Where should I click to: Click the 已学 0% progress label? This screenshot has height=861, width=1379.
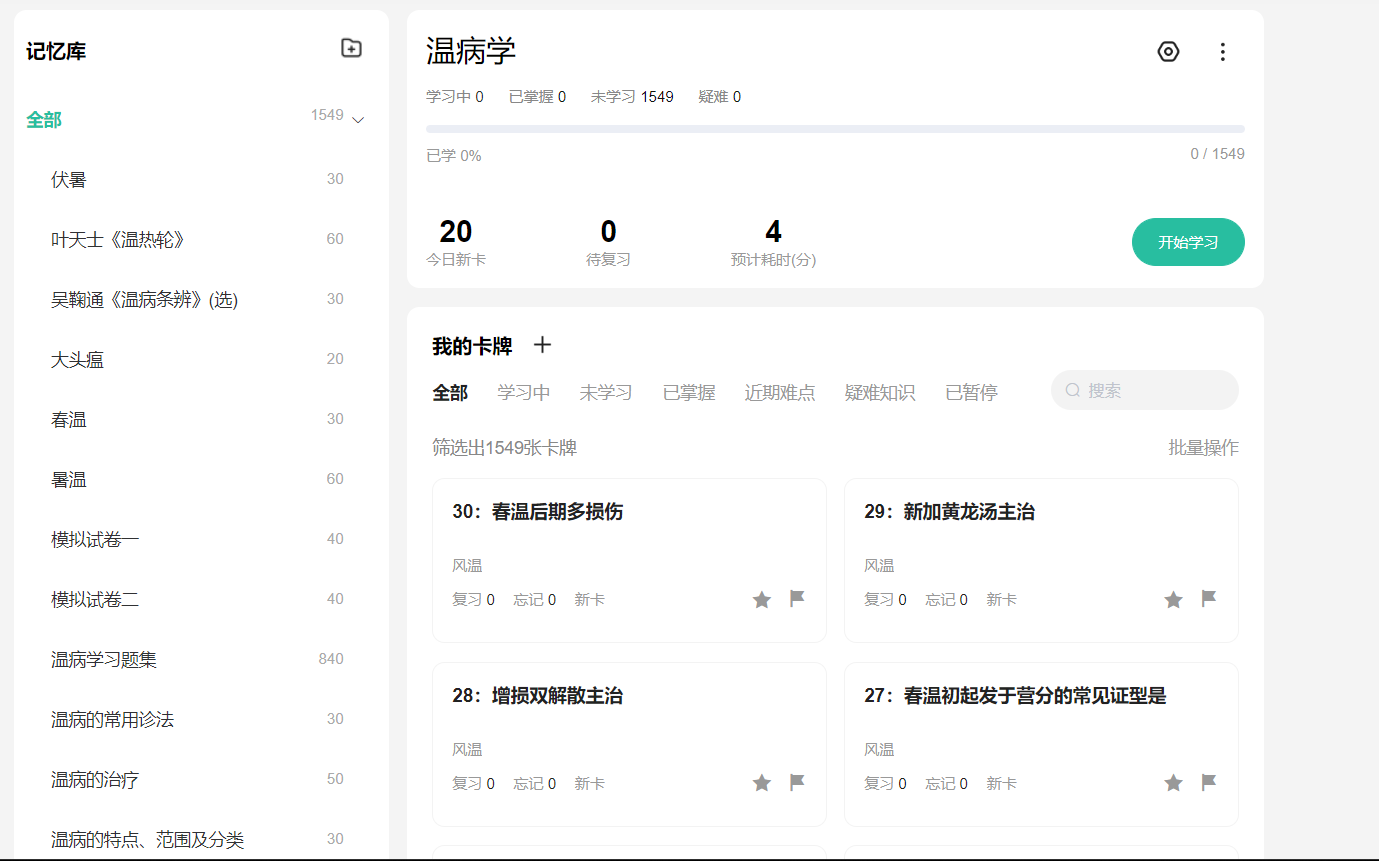click(x=454, y=156)
